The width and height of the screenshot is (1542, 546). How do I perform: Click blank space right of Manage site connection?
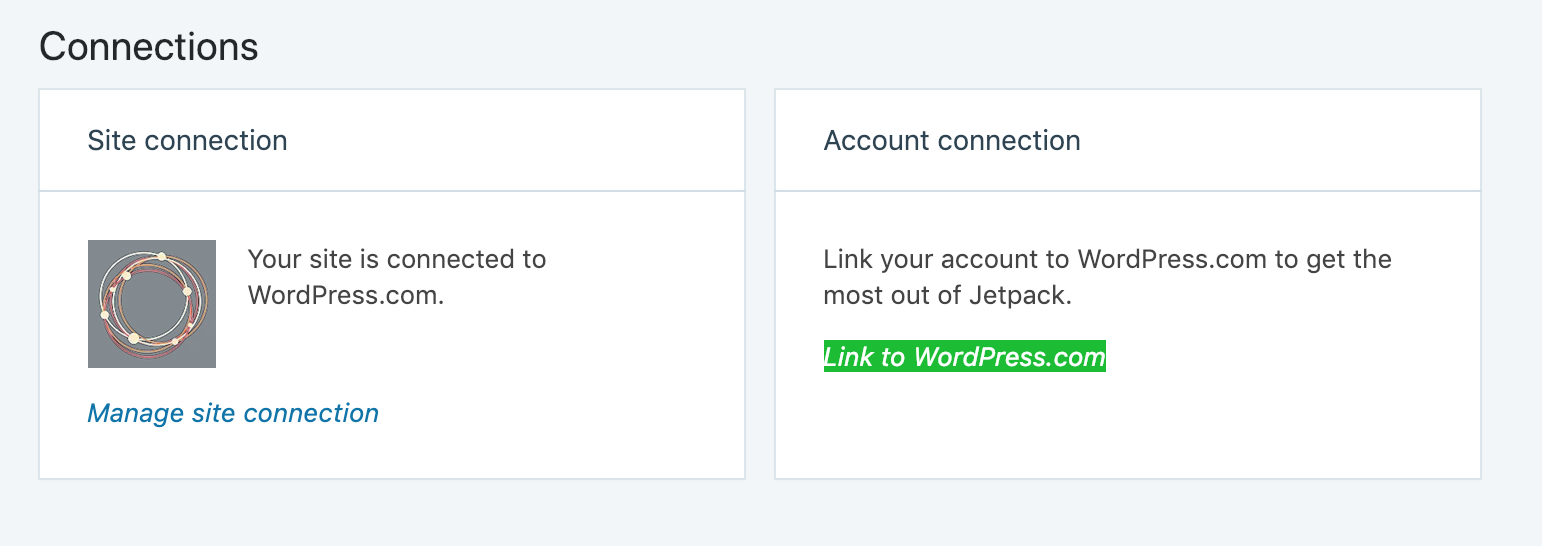point(560,413)
